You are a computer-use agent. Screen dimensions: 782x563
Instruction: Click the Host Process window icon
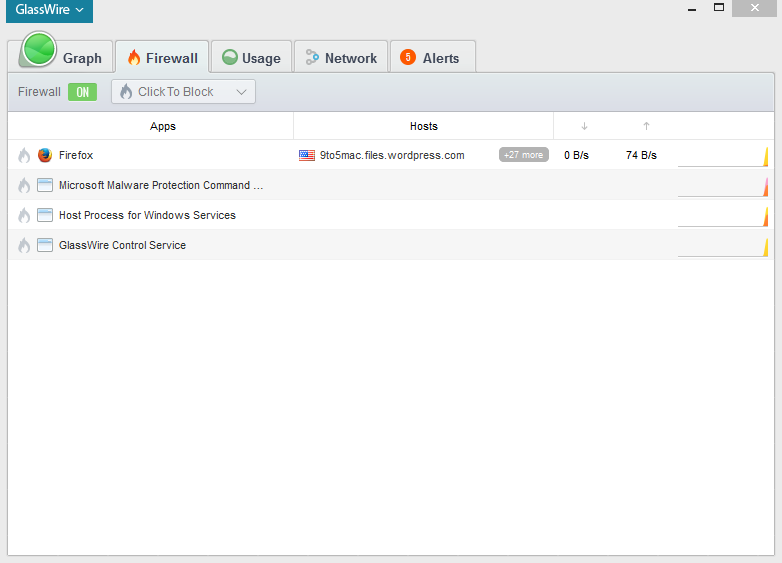coord(45,215)
